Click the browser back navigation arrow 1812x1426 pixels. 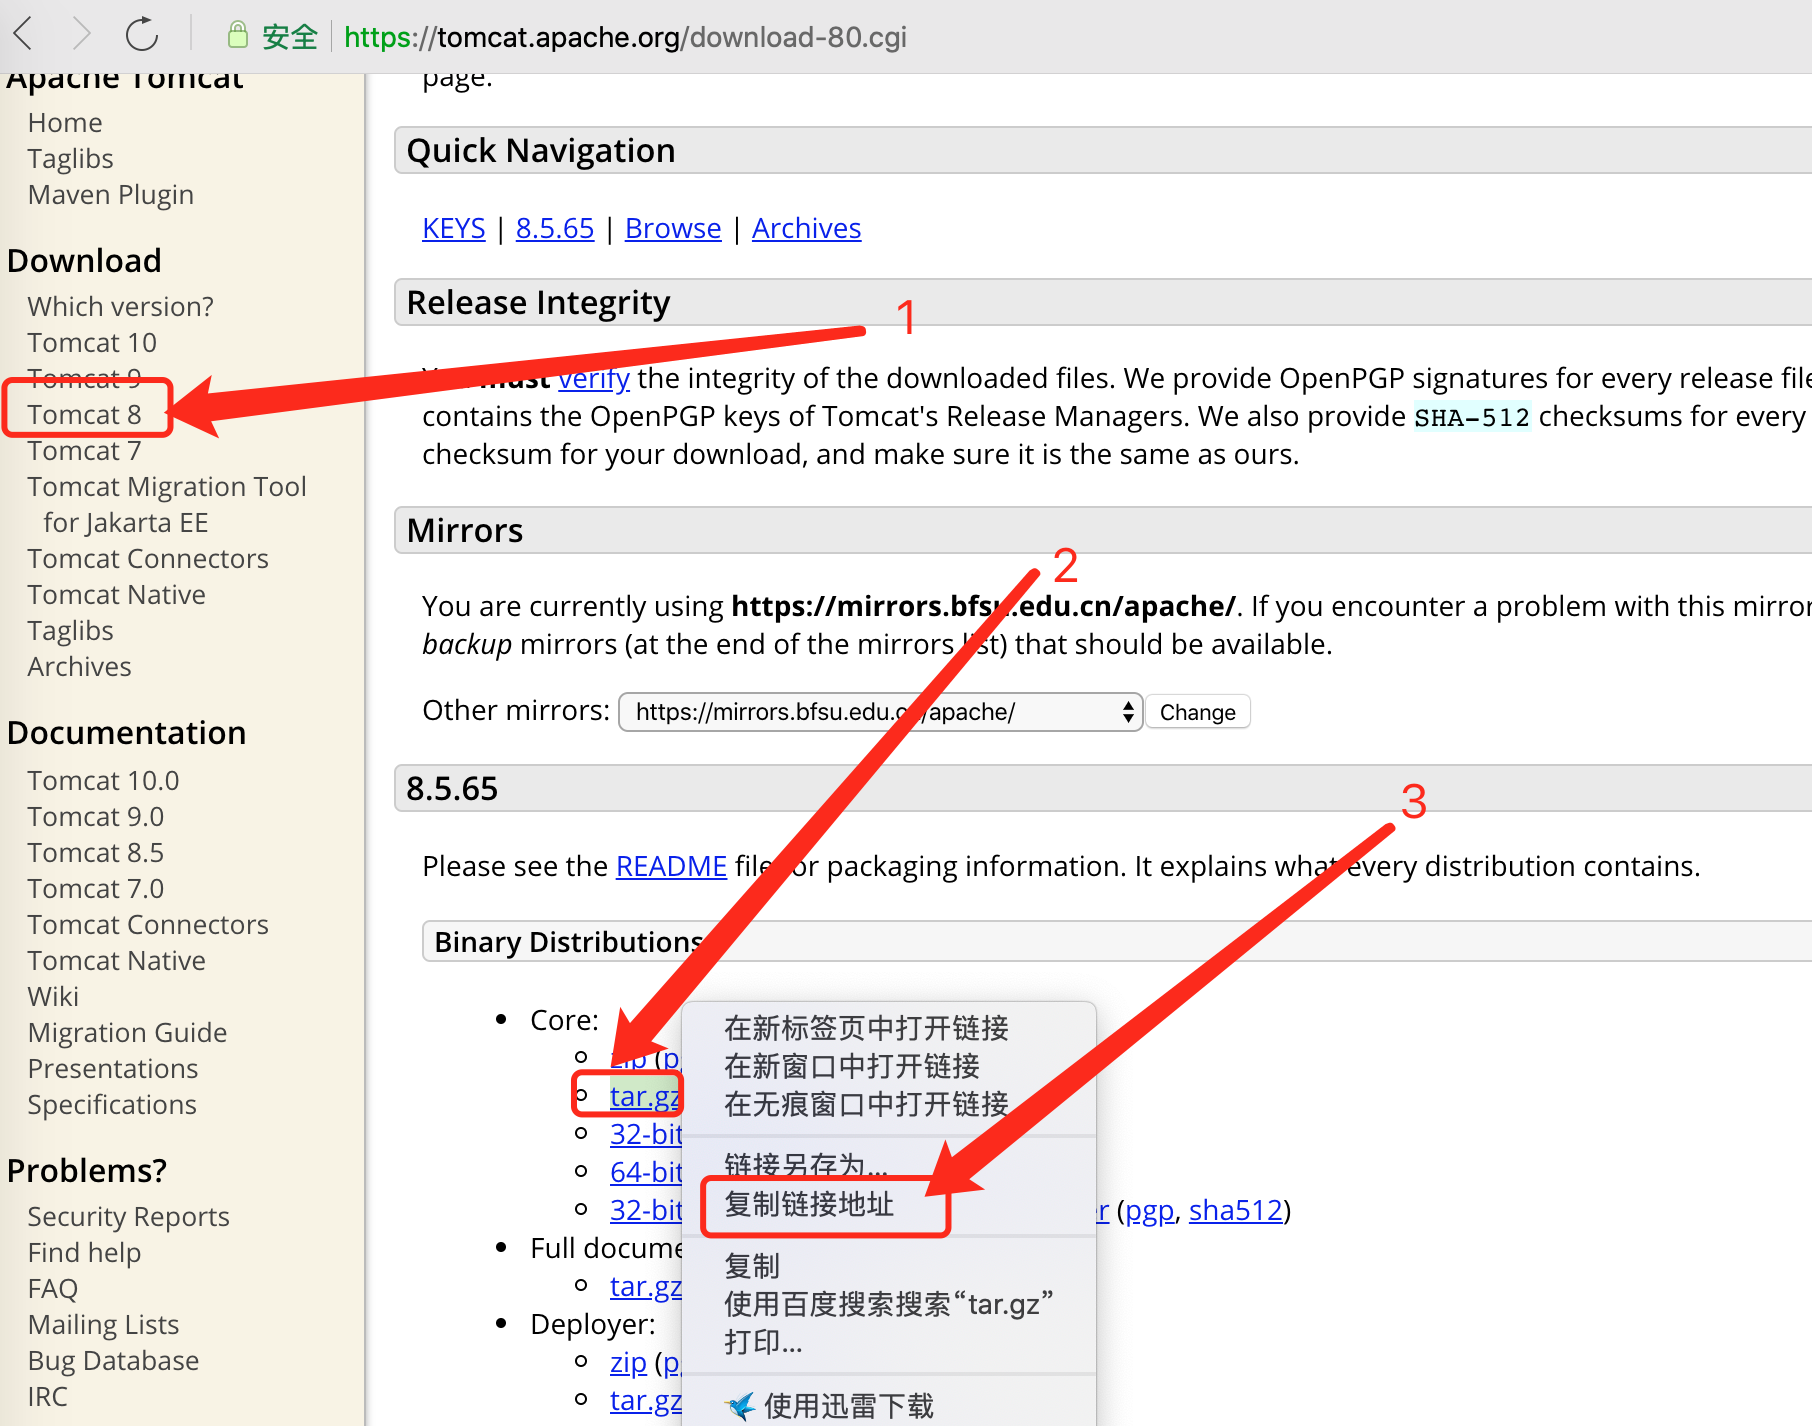point(24,33)
